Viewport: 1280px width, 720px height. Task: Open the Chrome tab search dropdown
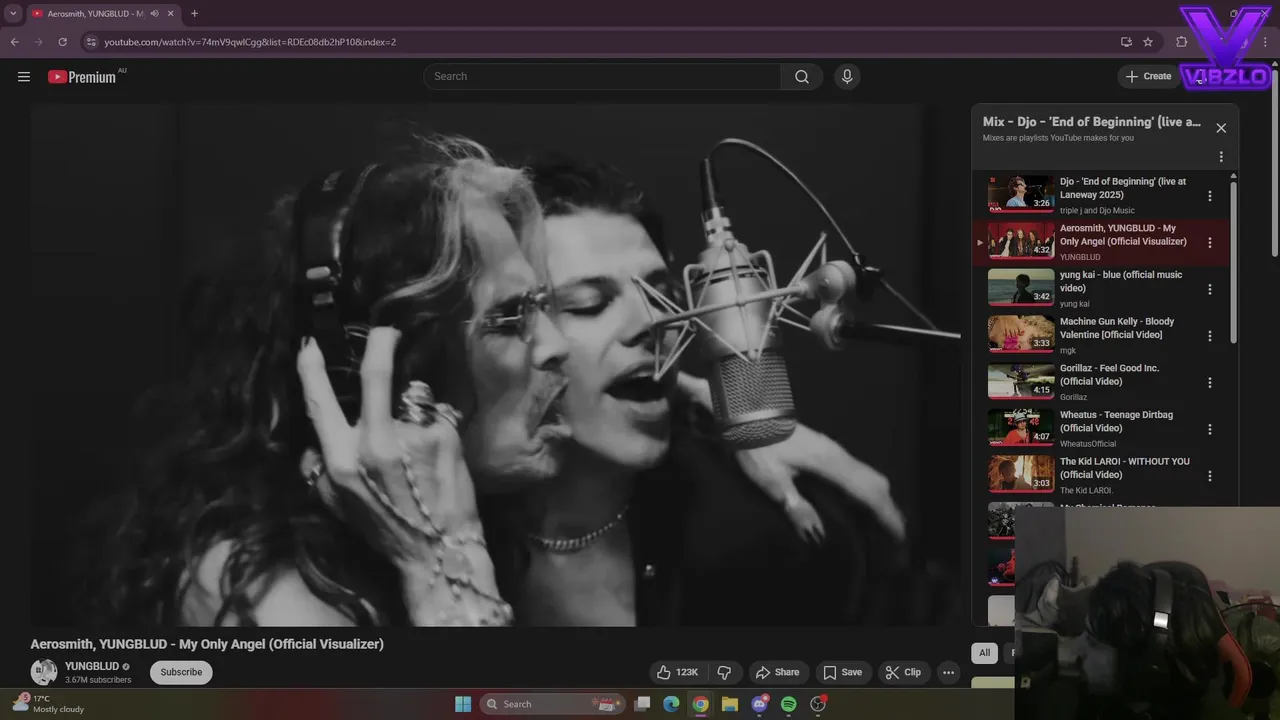(13, 13)
